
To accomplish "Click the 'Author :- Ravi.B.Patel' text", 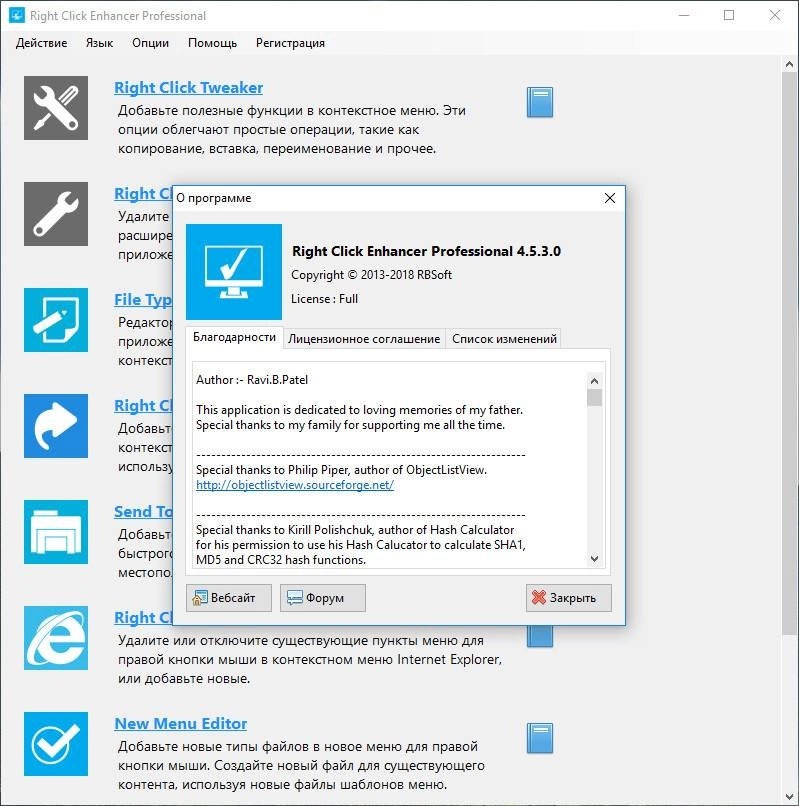I will tap(252, 380).
